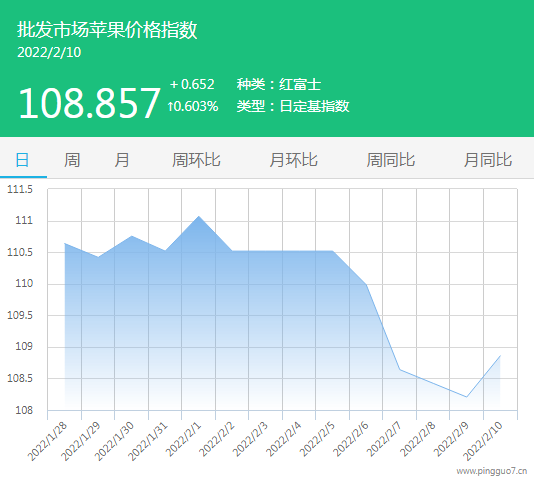Click the 2022/1/28 x-axis label
The image size is (534, 480).
pyautogui.click(x=47, y=442)
